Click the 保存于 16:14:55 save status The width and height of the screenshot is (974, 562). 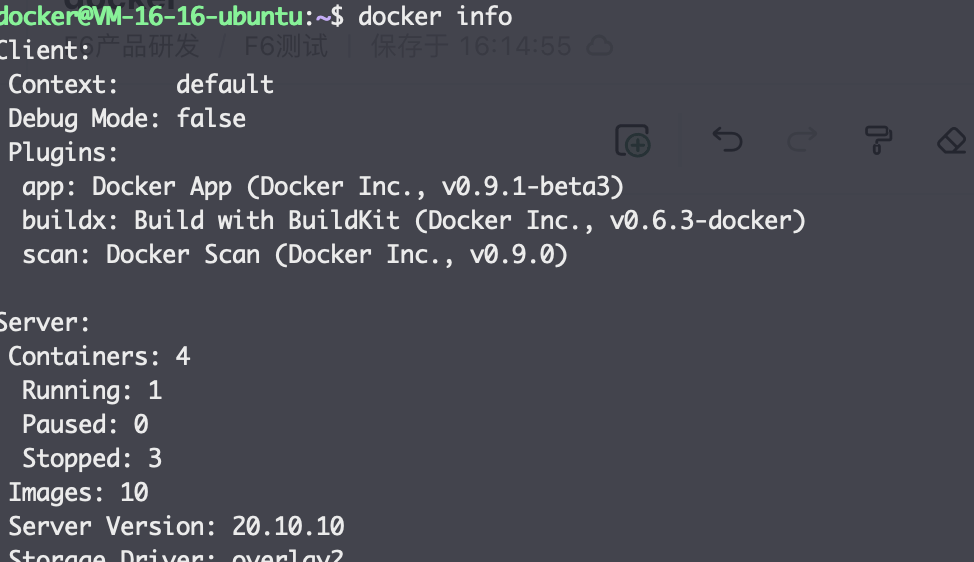point(471,47)
